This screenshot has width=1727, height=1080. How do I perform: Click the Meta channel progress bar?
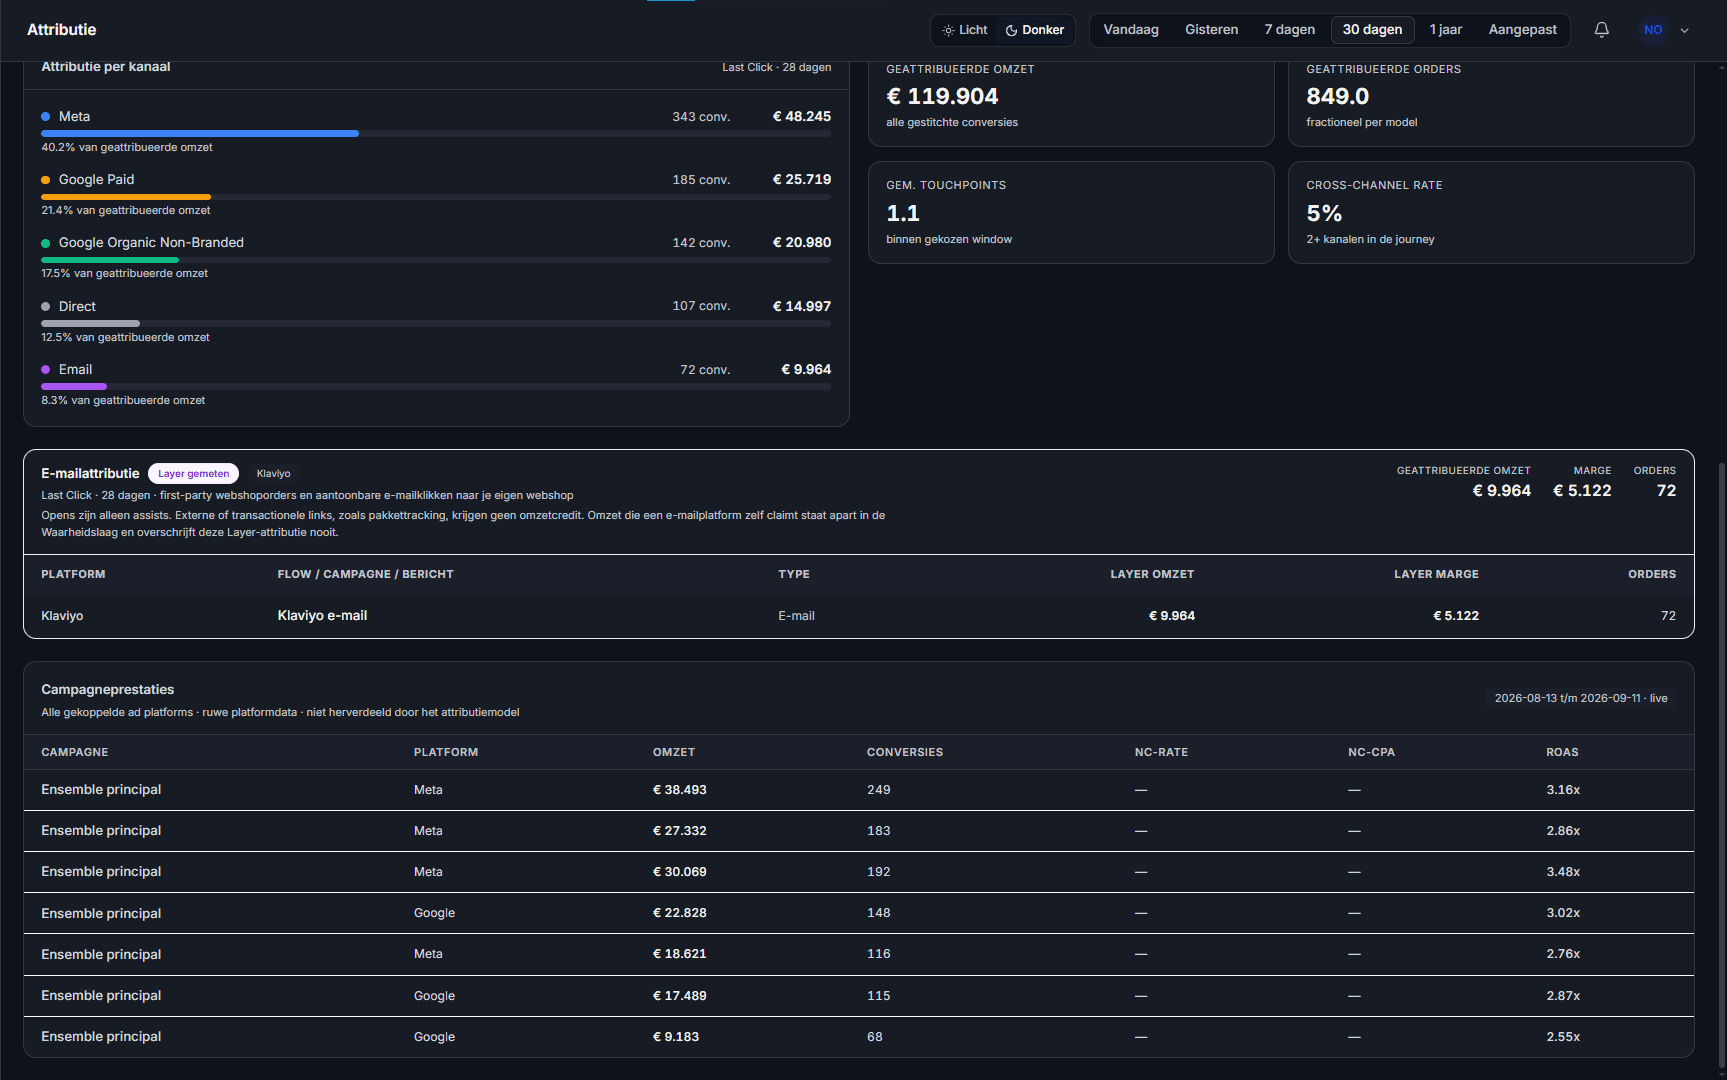click(x=436, y=133)
